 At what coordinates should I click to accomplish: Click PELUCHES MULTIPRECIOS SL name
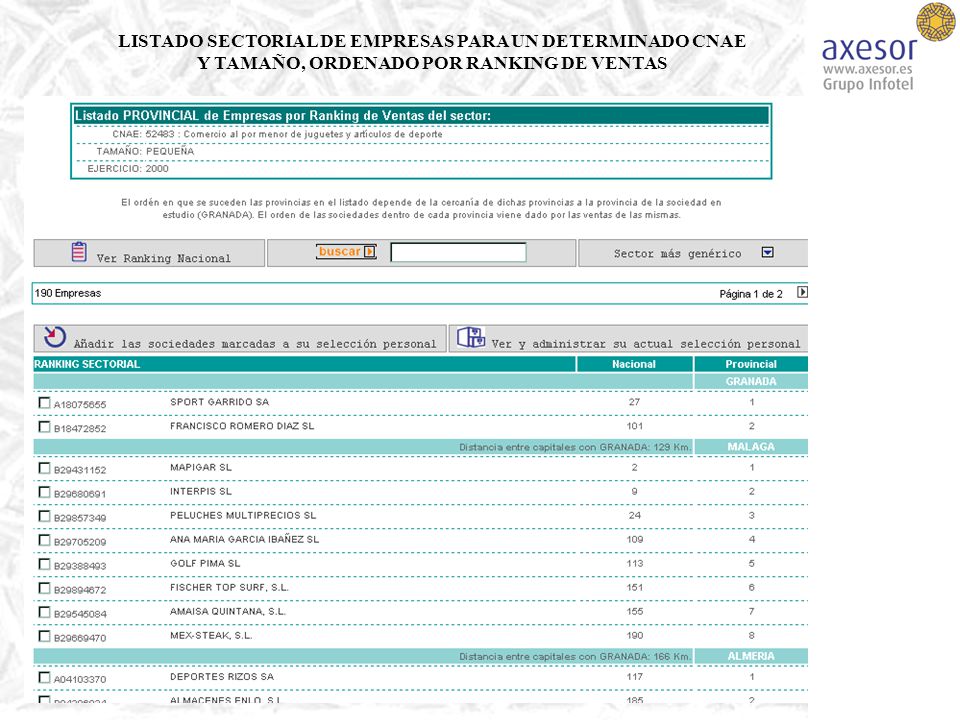pyautogui.click(x=243, y=516)
